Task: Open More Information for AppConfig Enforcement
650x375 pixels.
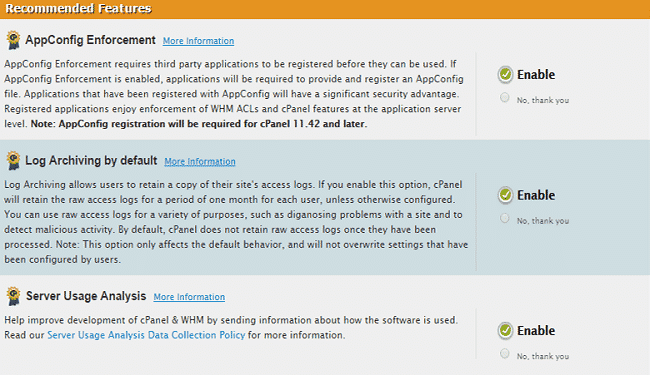Action: (198, 41)
